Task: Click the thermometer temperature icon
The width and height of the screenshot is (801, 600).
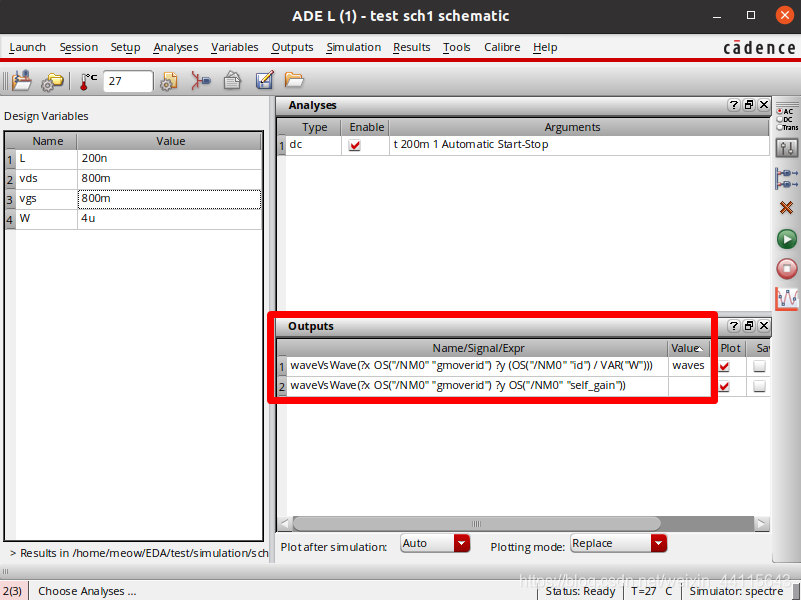Action: pyautogui.click(x=87, y=81)
